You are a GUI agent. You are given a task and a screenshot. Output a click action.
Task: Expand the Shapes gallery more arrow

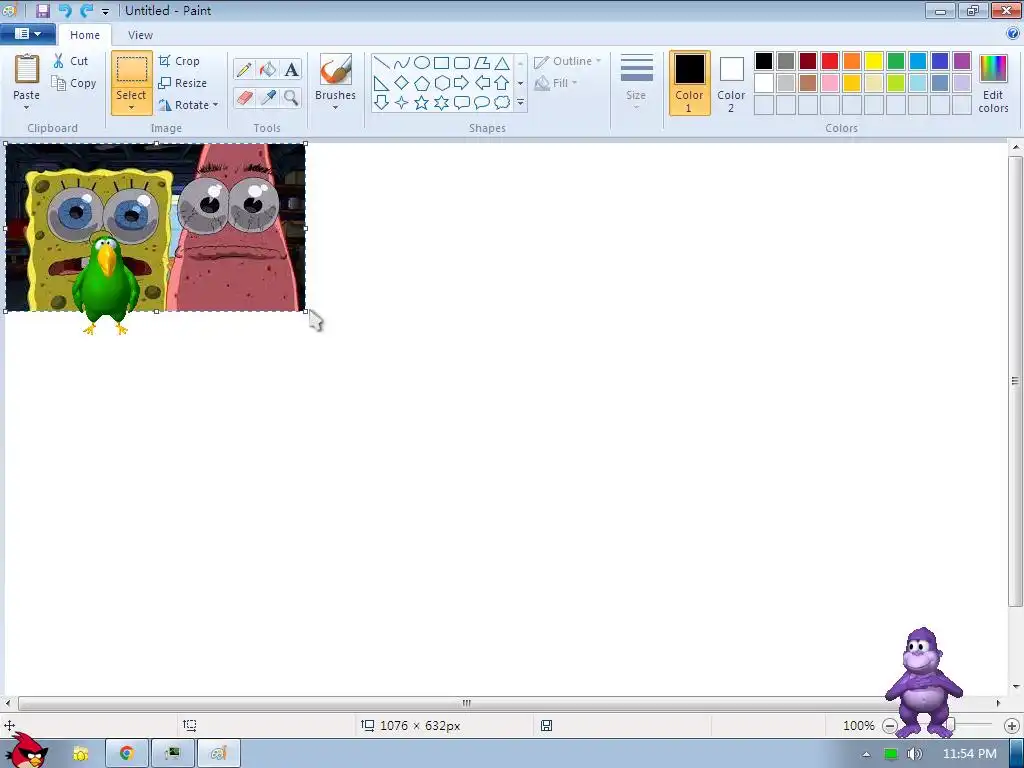pos(520,103)
